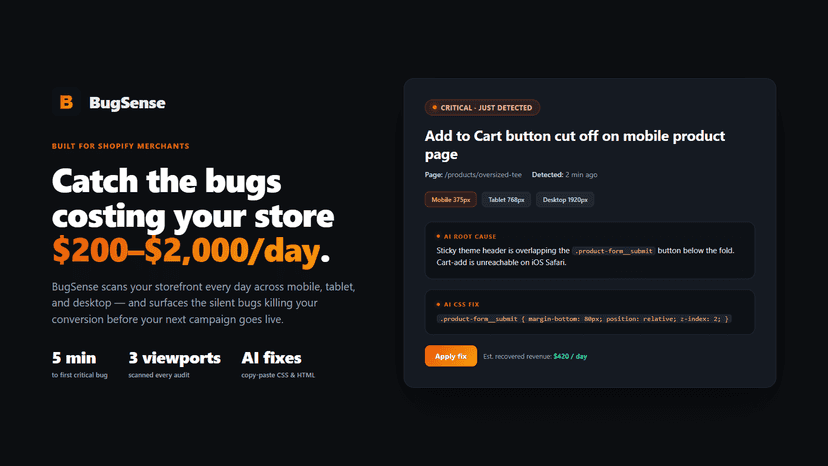Click the 'AI fixes' stat

pyautogui.click(x=271, y=358)
